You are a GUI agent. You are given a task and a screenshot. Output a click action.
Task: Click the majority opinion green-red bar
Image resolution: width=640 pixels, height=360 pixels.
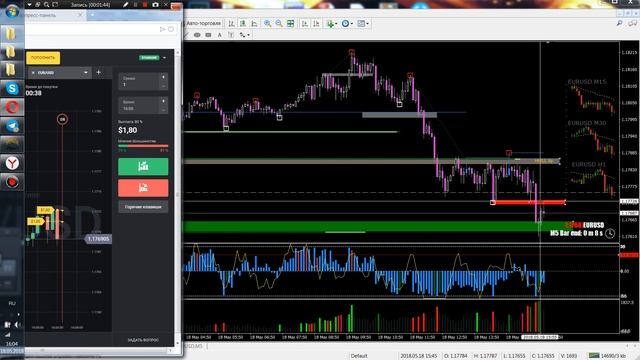(143, 145)
